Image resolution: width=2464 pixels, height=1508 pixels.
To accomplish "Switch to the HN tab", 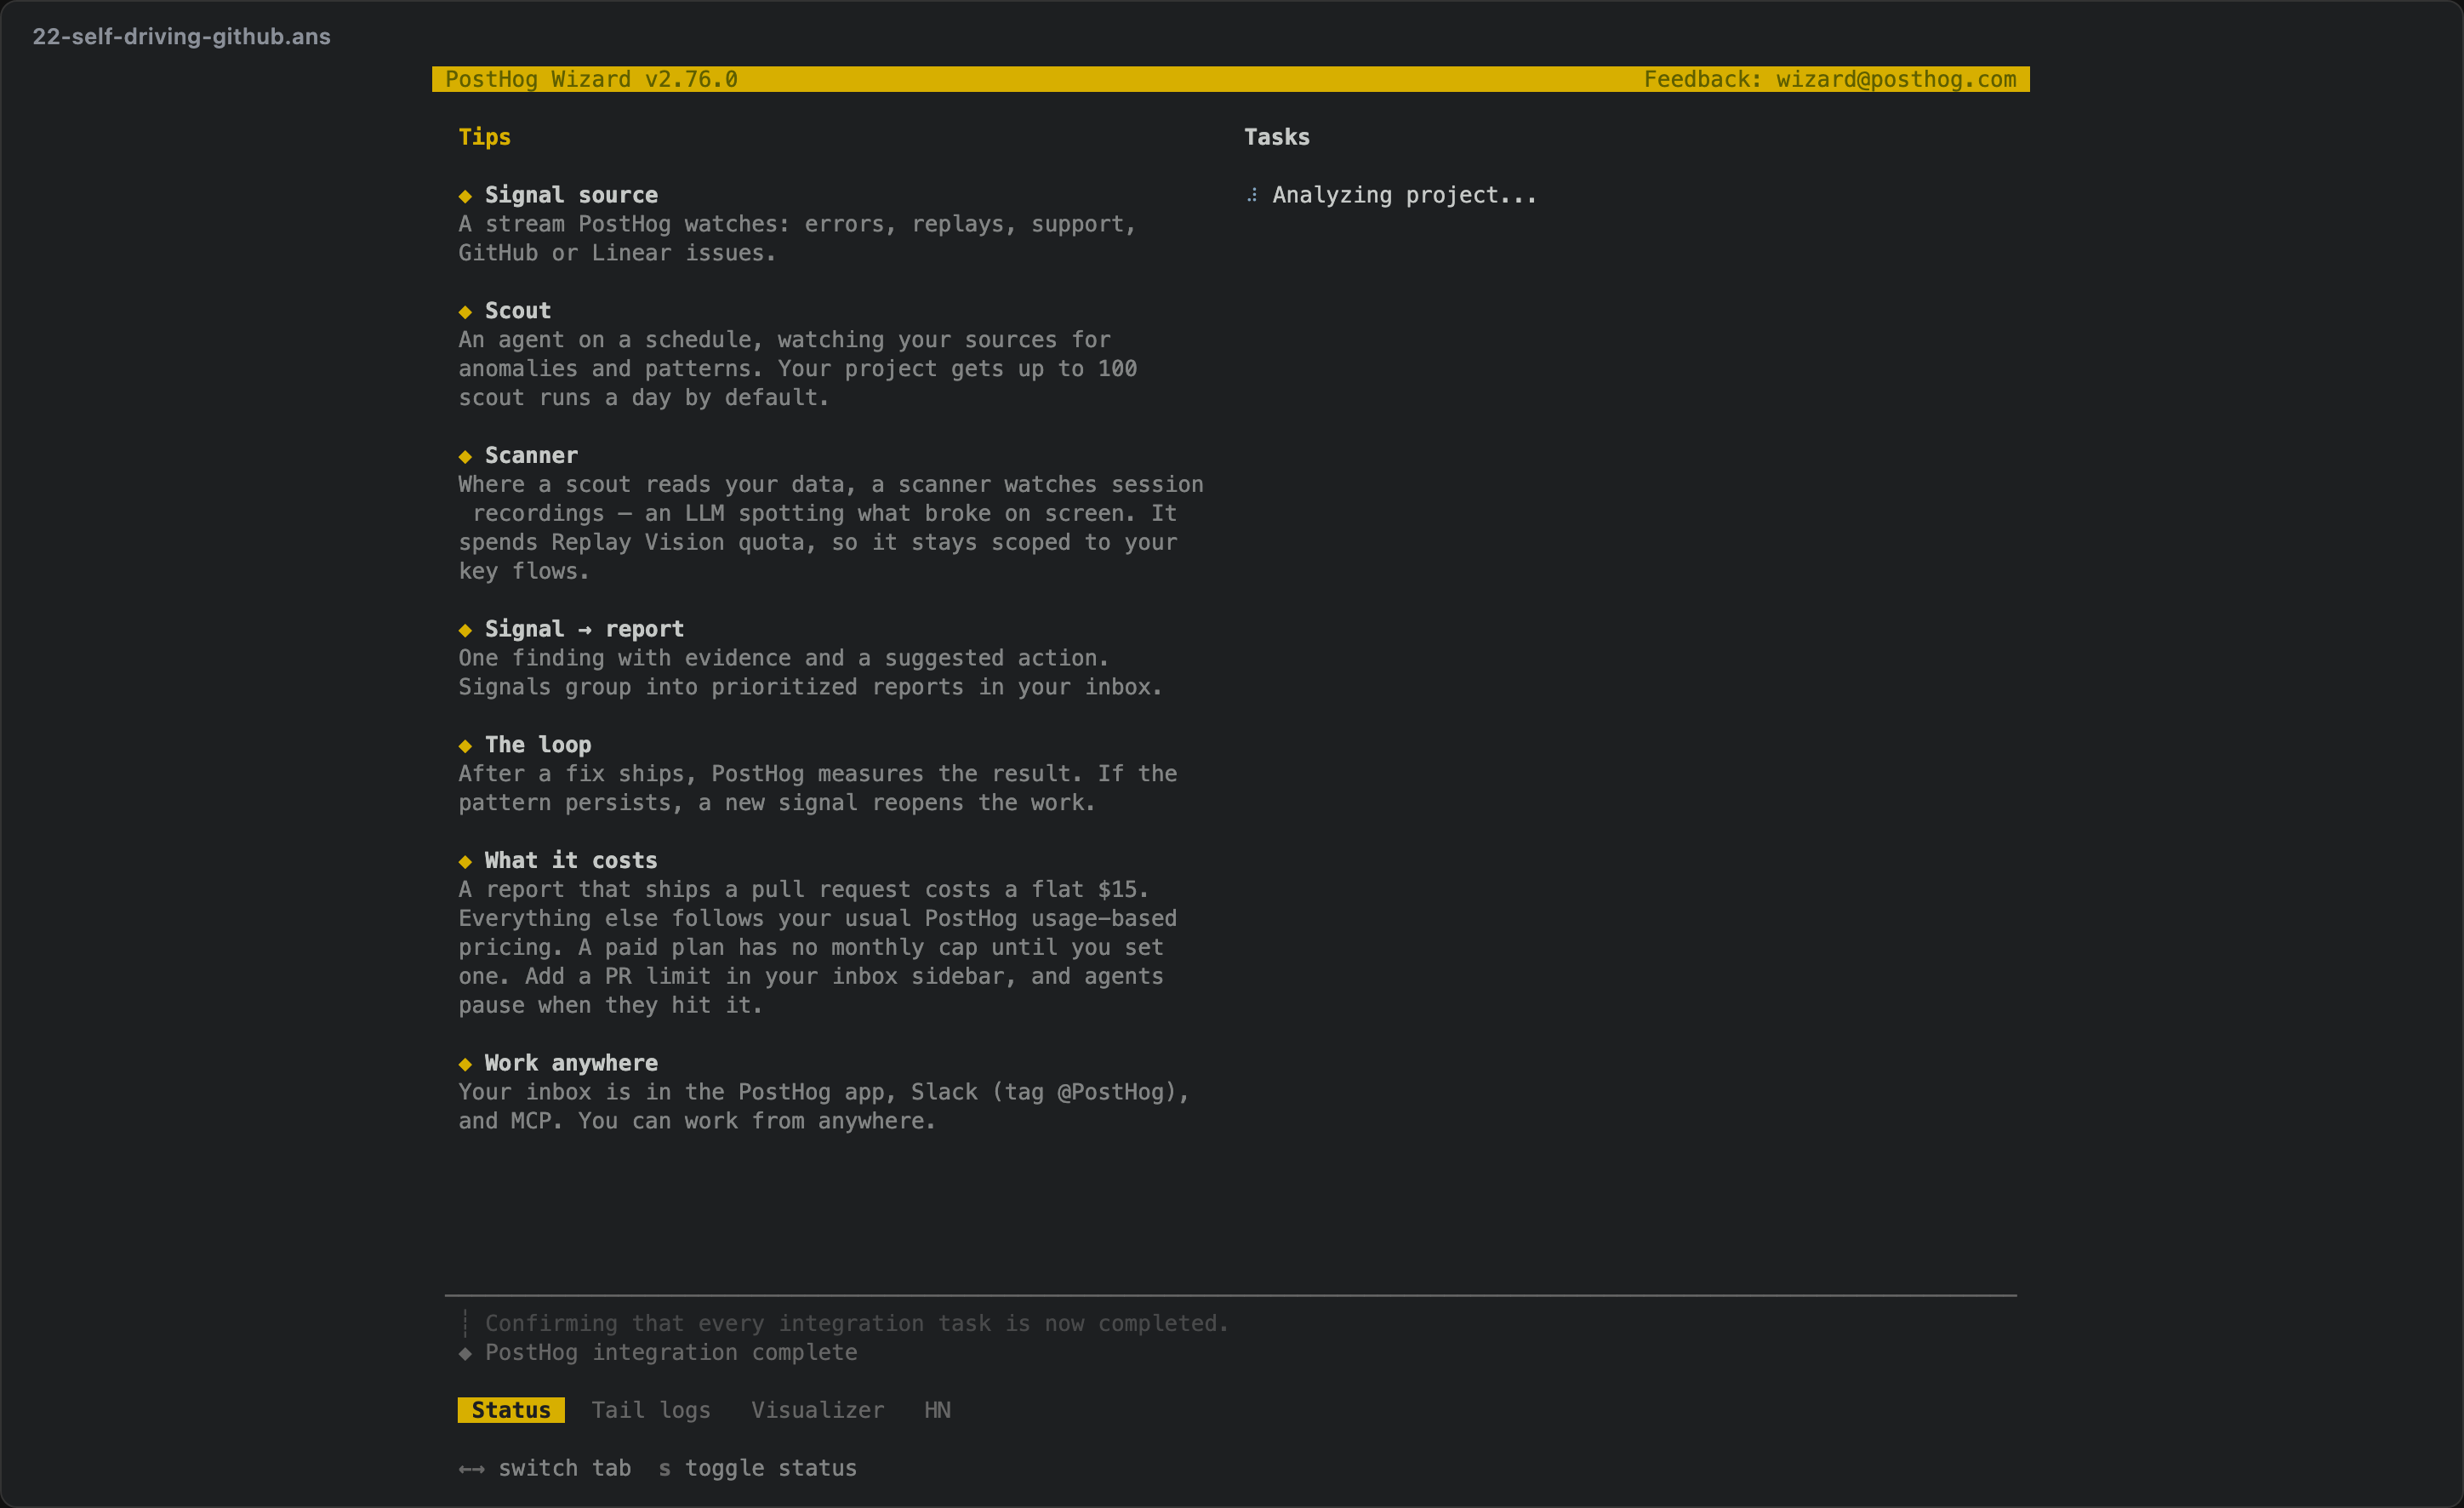I will pos(937,1410).
